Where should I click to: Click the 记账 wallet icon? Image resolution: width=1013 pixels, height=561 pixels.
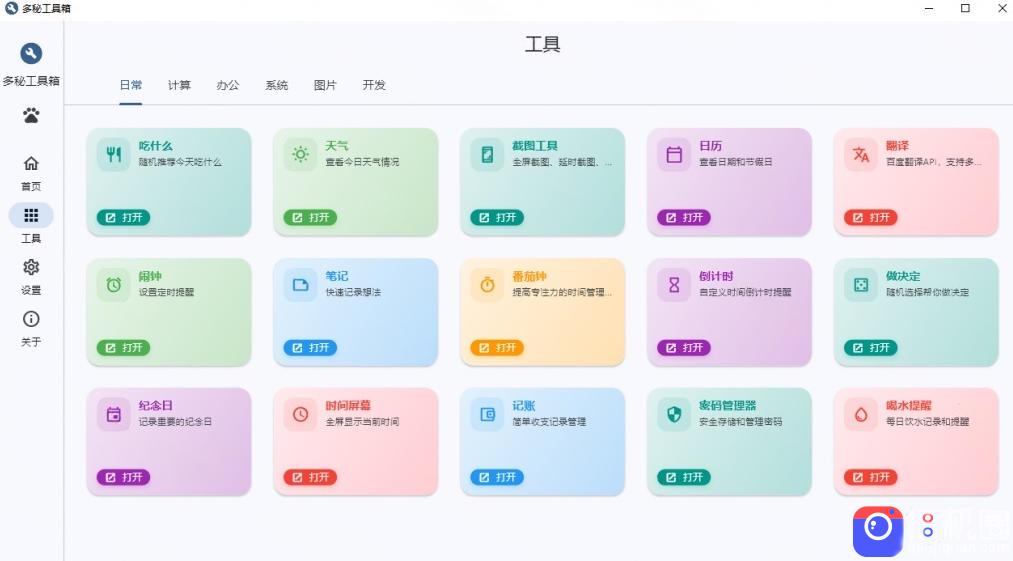pos(488,414)
